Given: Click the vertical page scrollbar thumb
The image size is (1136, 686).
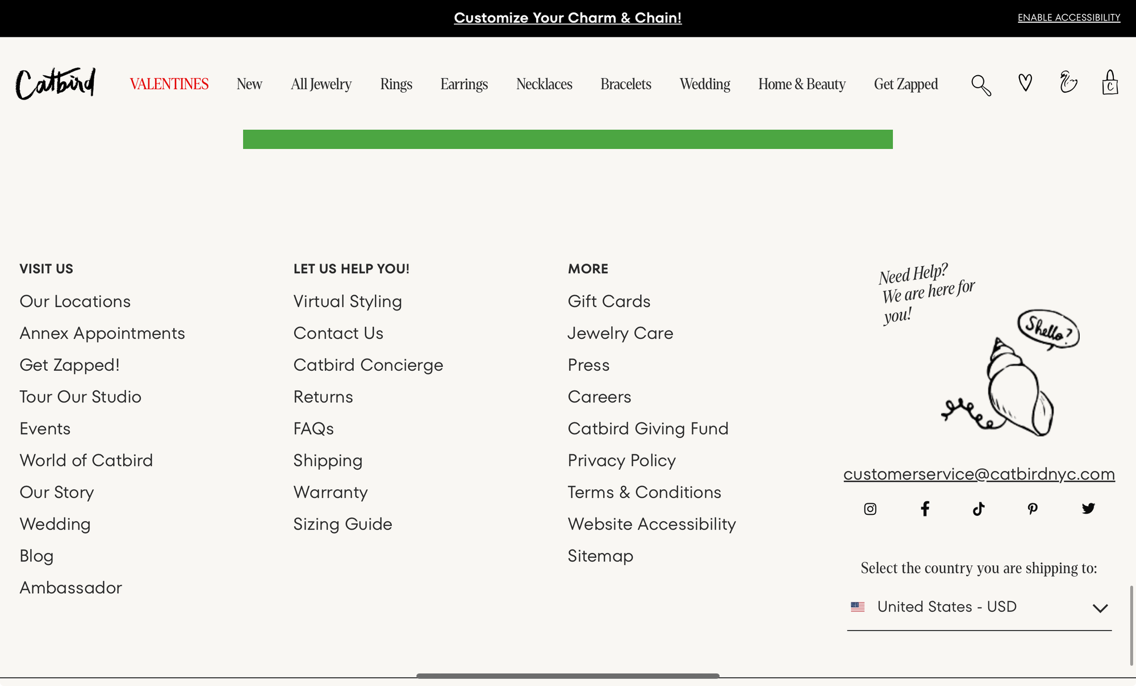Looking at the screenshot, I should pos(1130,625).
